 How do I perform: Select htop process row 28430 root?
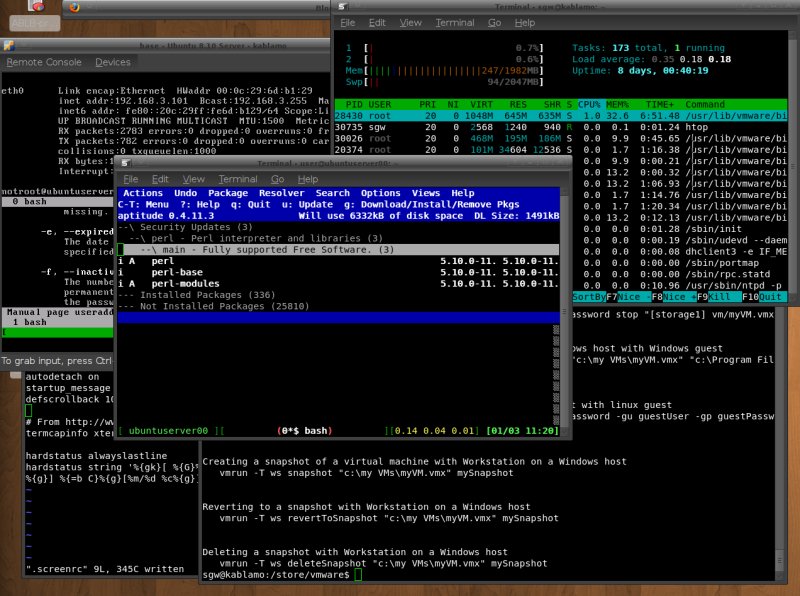point(561,116)
